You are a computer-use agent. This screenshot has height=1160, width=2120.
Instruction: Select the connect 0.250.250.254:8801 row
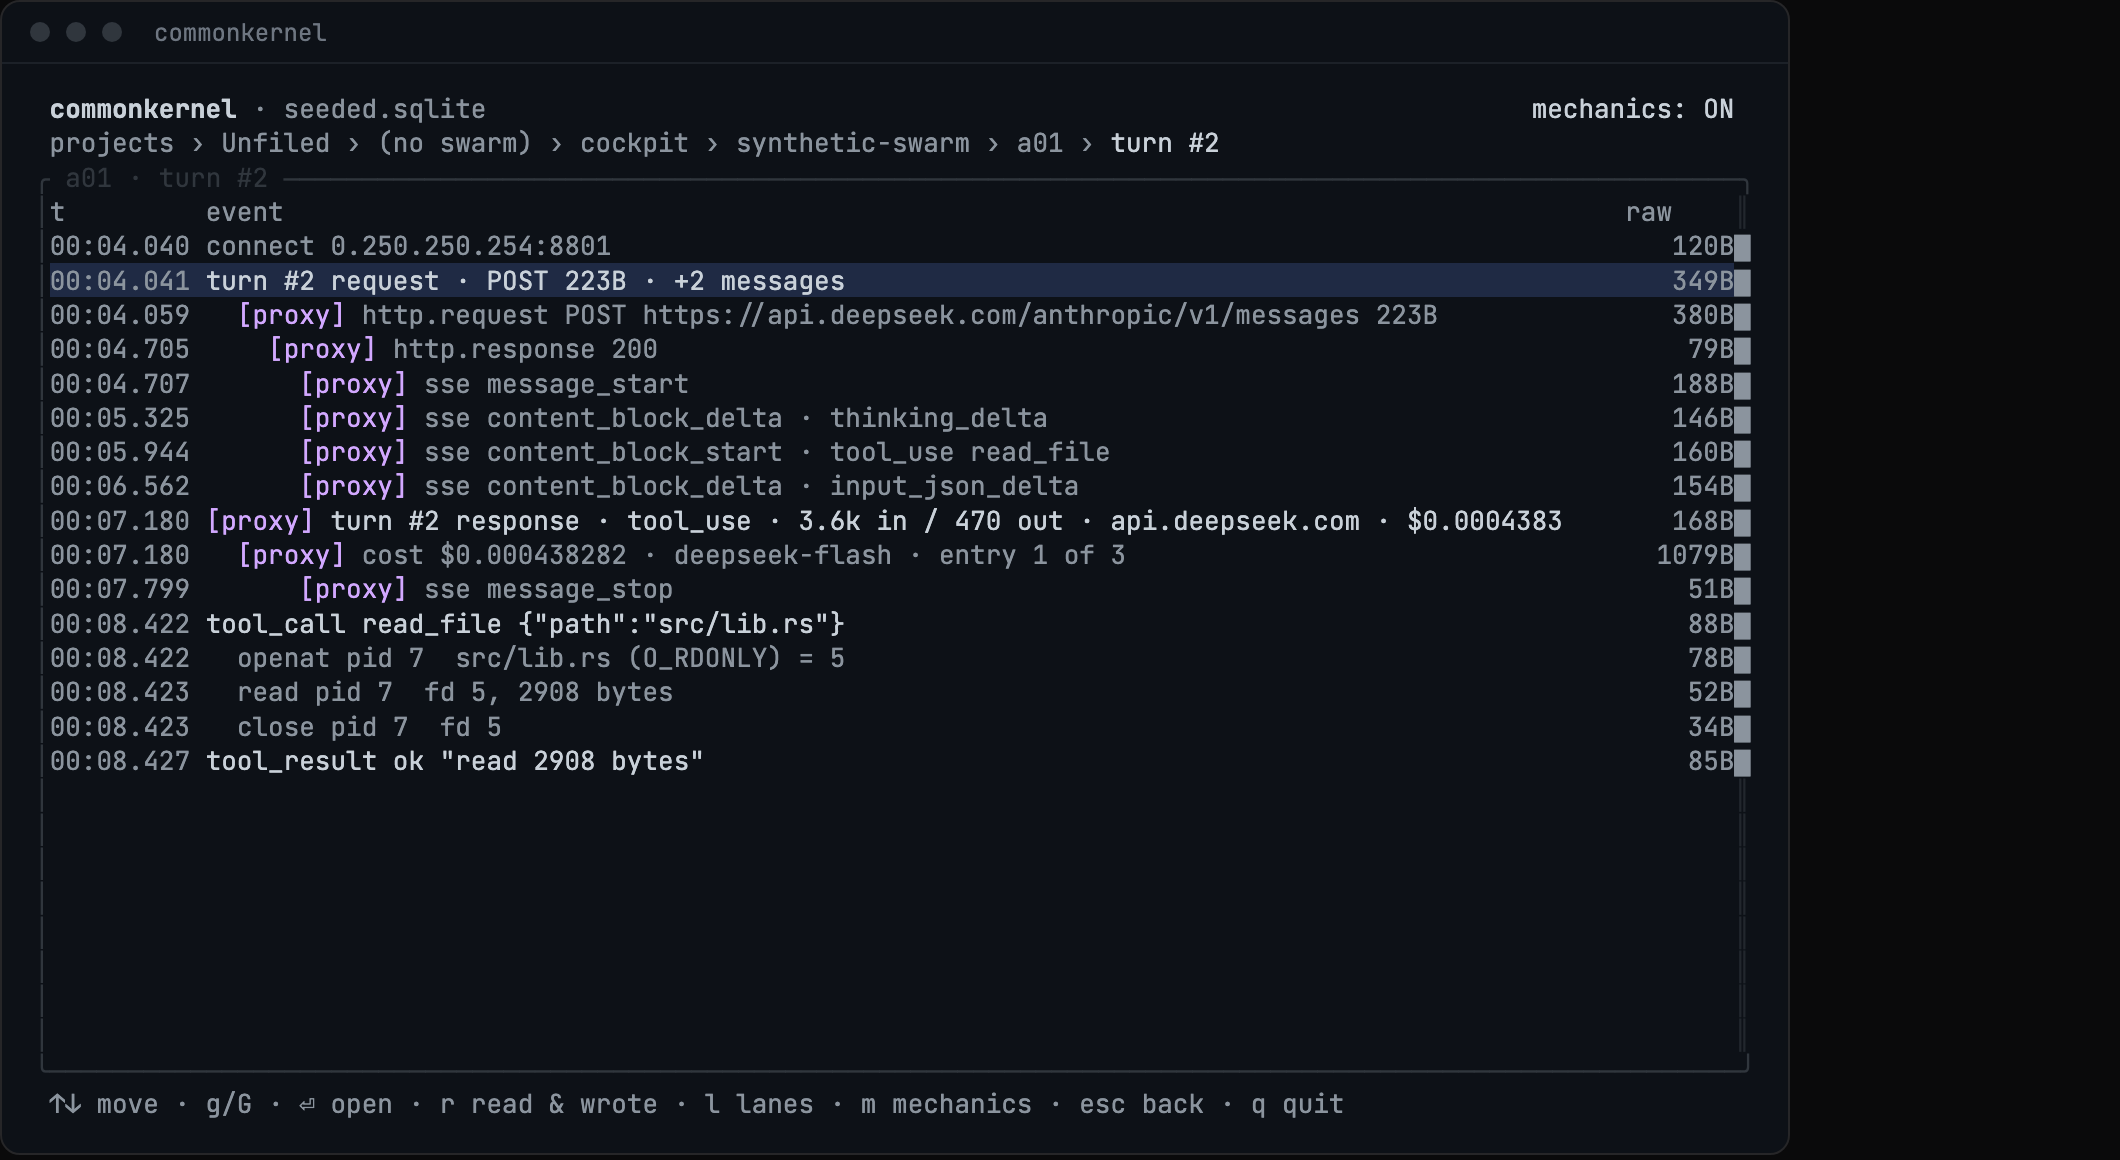click(894, 246)
